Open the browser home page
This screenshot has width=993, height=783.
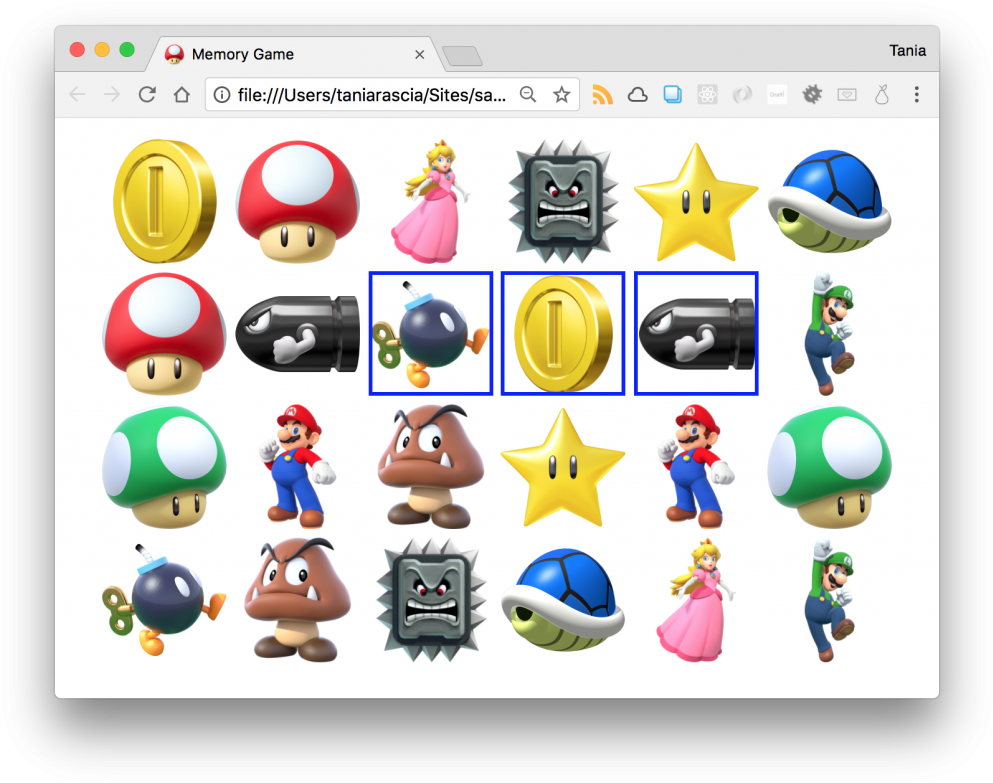[182, 95]
